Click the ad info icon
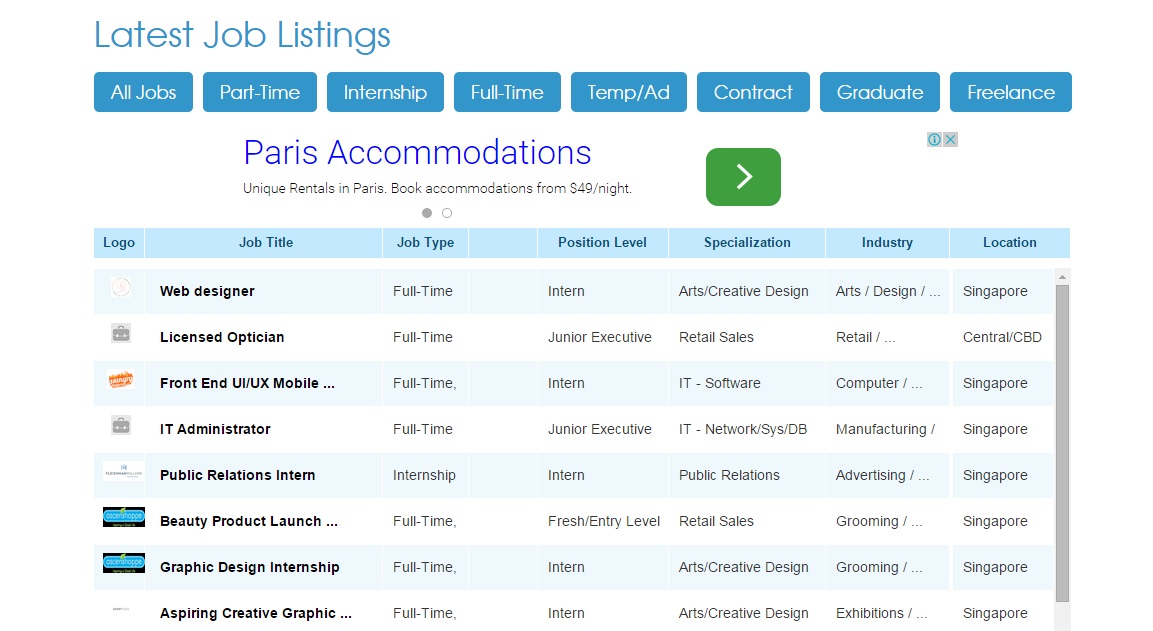1153x631 pixels. 934,140
